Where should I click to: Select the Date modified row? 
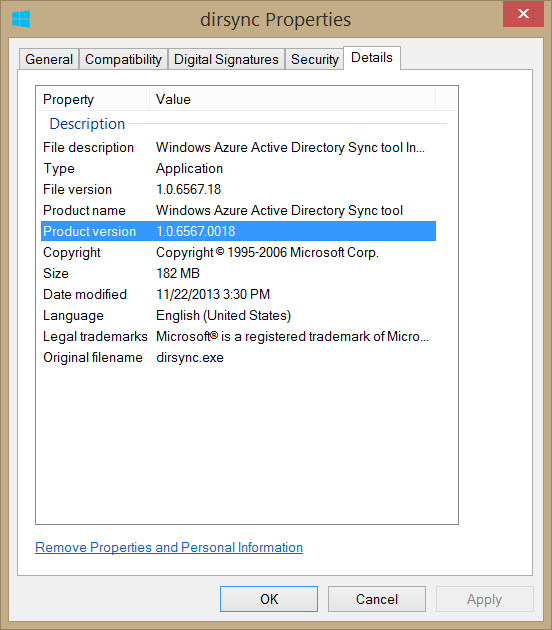click(238, 294)
